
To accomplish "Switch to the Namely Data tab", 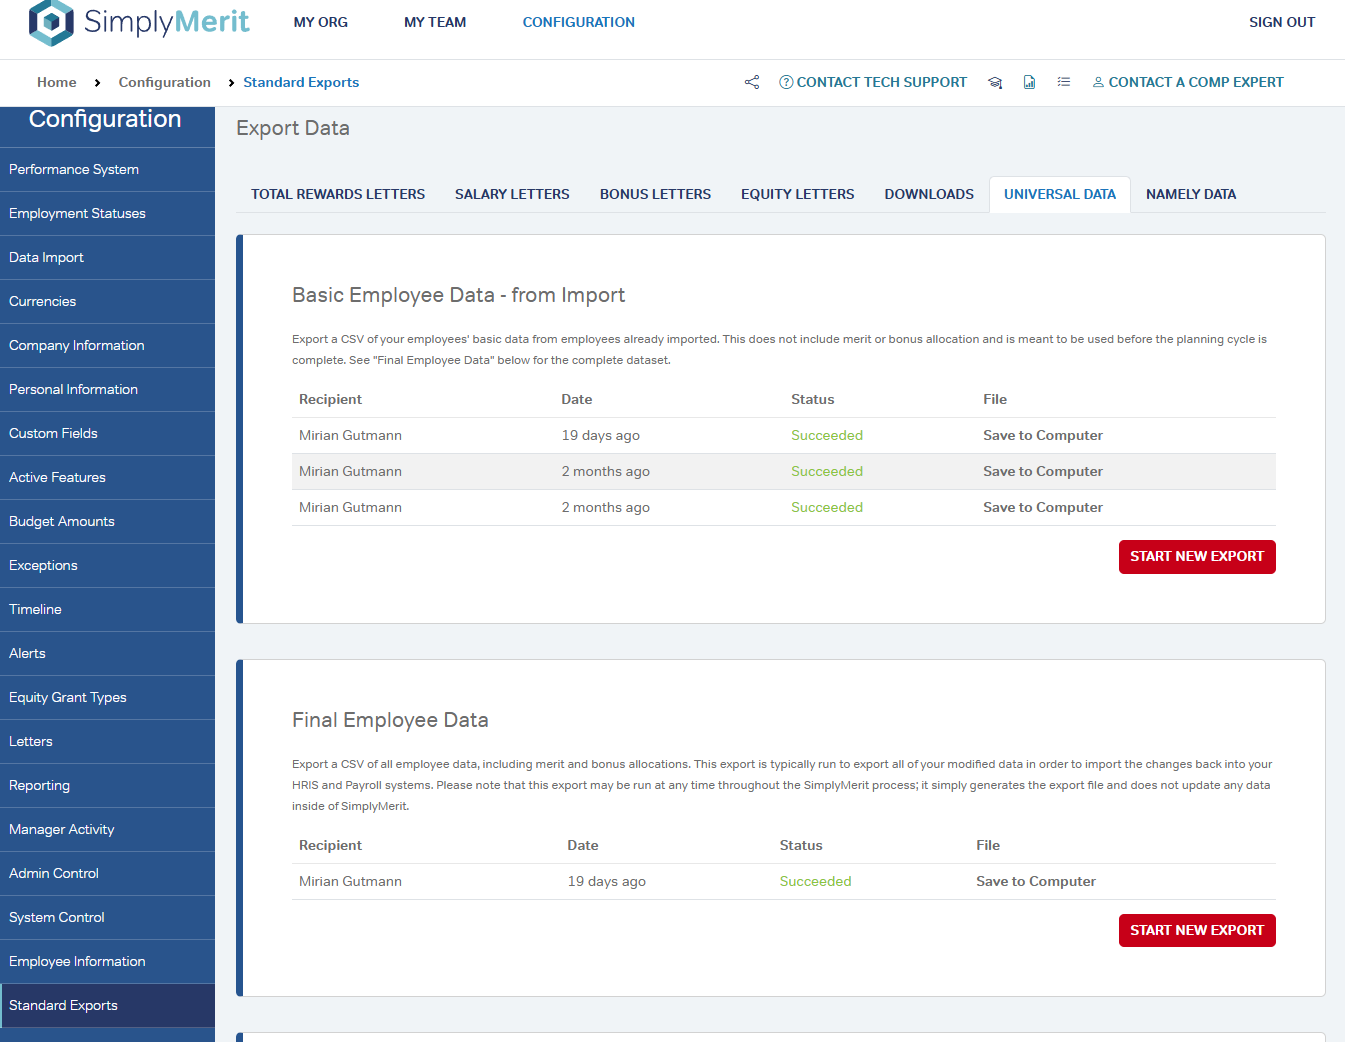I will (x=1190, y=194).
